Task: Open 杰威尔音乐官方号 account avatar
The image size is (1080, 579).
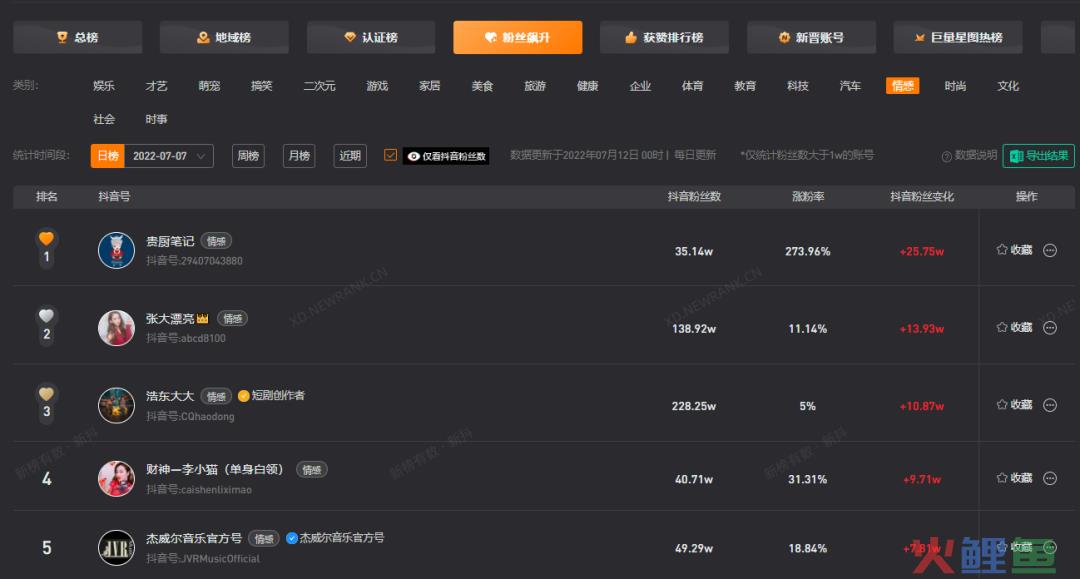Action: point(116,548)
